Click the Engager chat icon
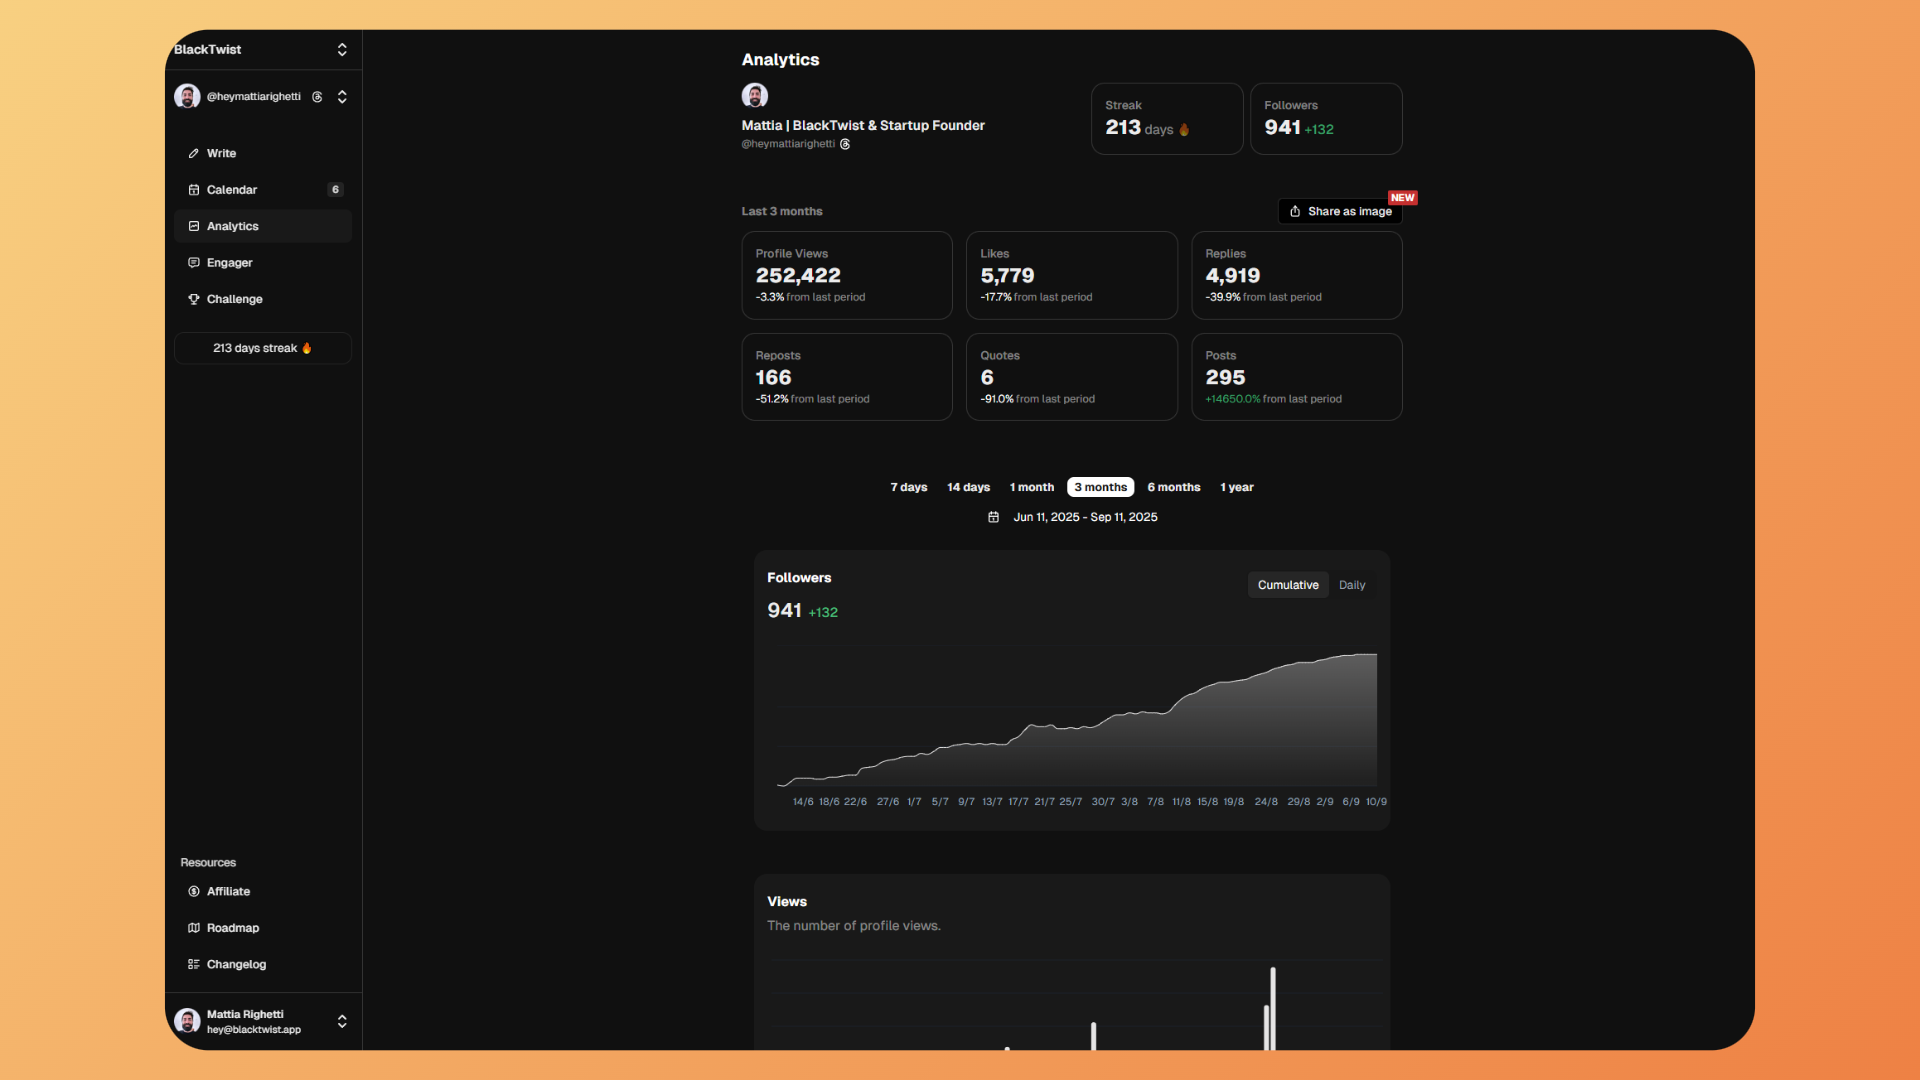 click(193, 263)
